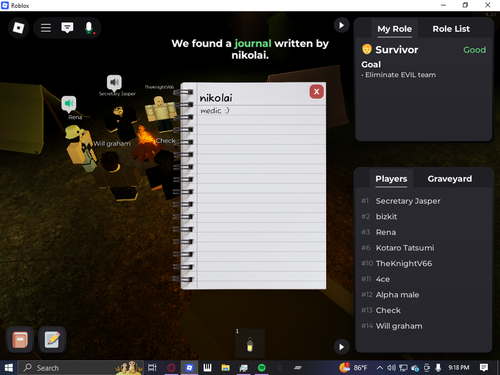The image size is (500, 375).
Task: Open the Windows notification center
Action: (x=484, y=368)
